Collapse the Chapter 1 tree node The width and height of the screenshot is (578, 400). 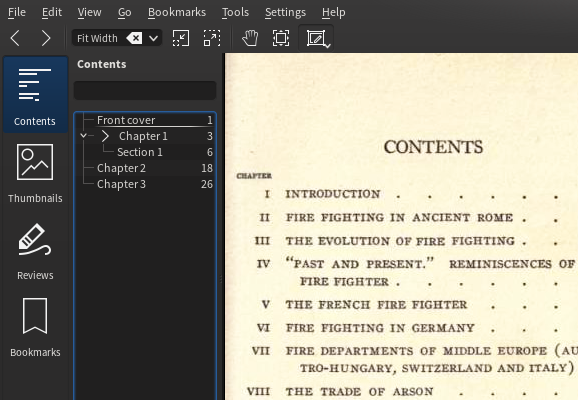[83, 136]
